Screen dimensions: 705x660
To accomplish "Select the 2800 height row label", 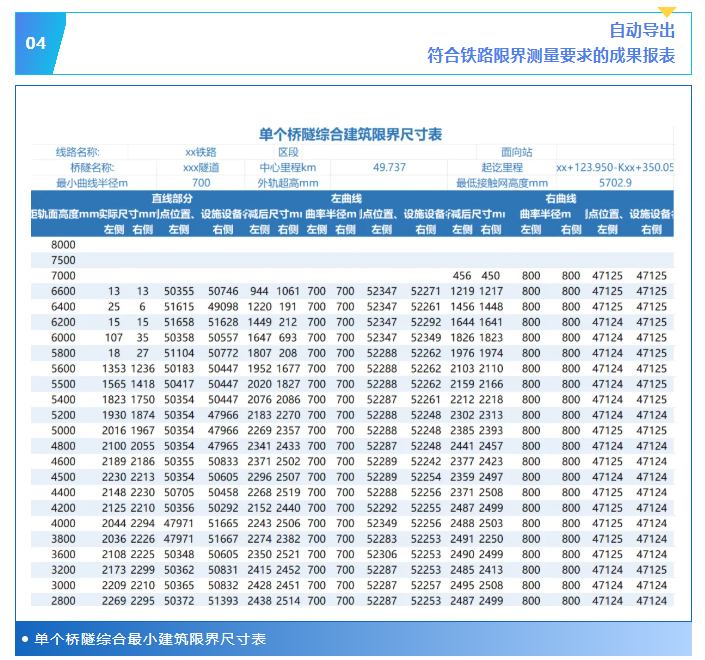I will click(63, 601).
